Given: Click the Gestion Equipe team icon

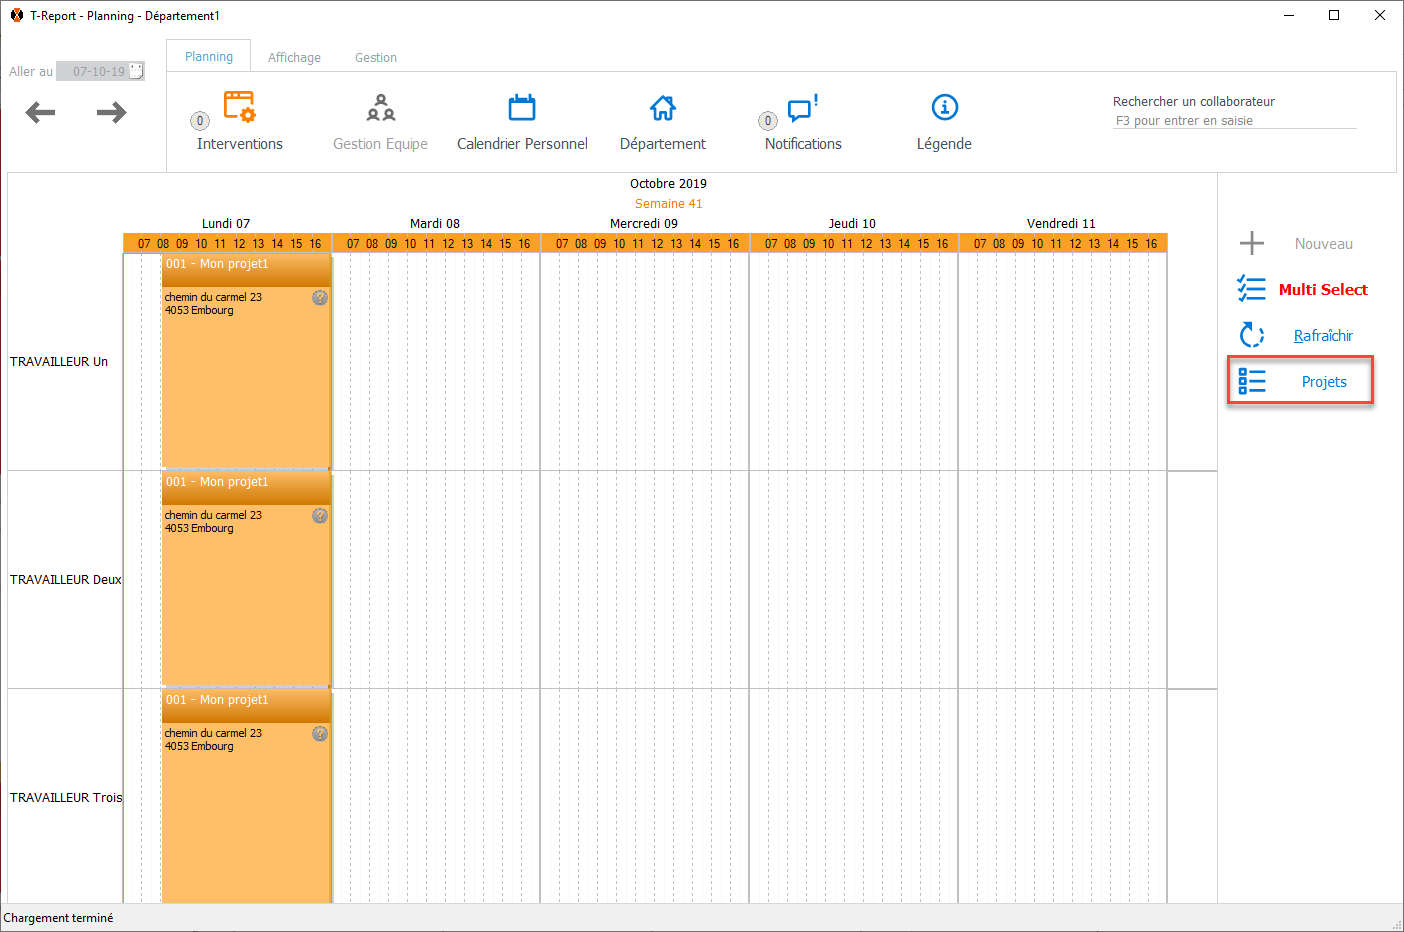Looking at the screenshot, I should [x=380, y=107].
